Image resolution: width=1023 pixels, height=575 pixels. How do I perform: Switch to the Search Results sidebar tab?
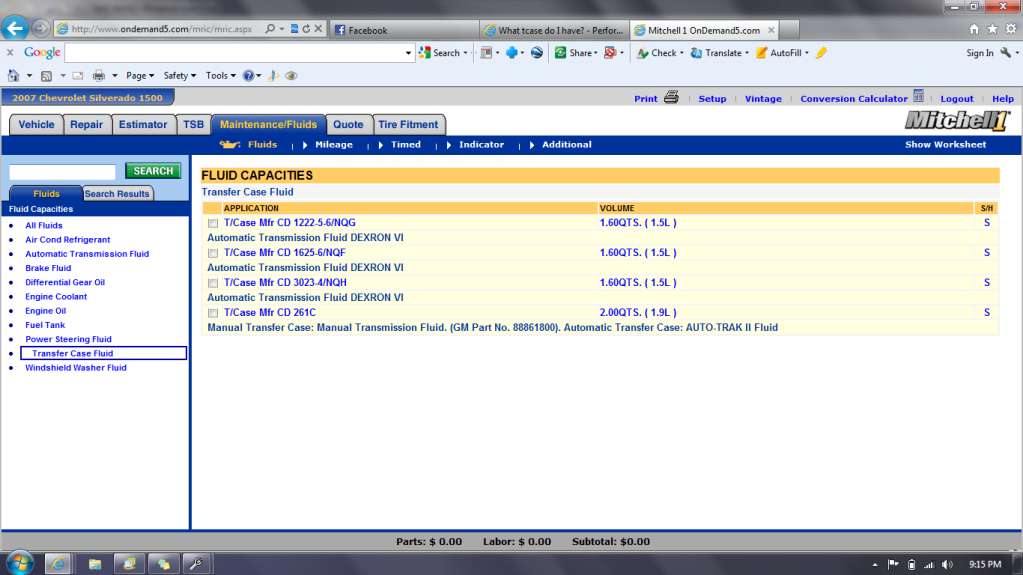point(117,194)
